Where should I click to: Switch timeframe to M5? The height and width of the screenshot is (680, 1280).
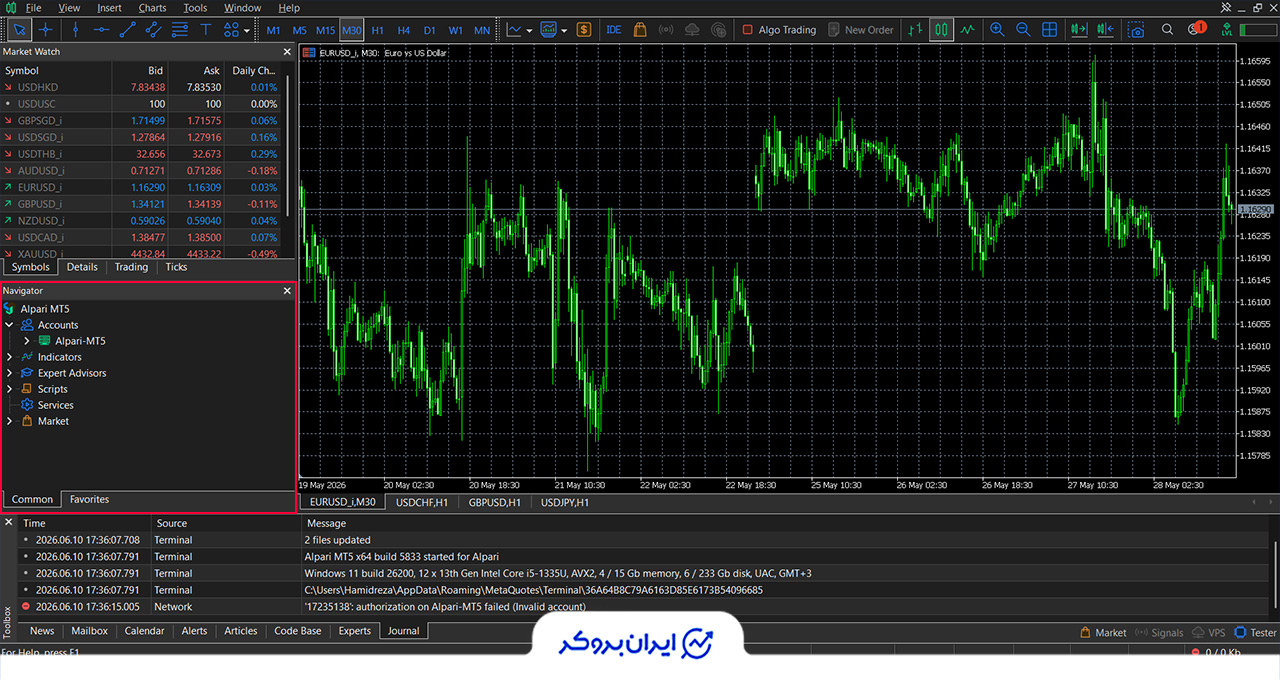point(299,30)
